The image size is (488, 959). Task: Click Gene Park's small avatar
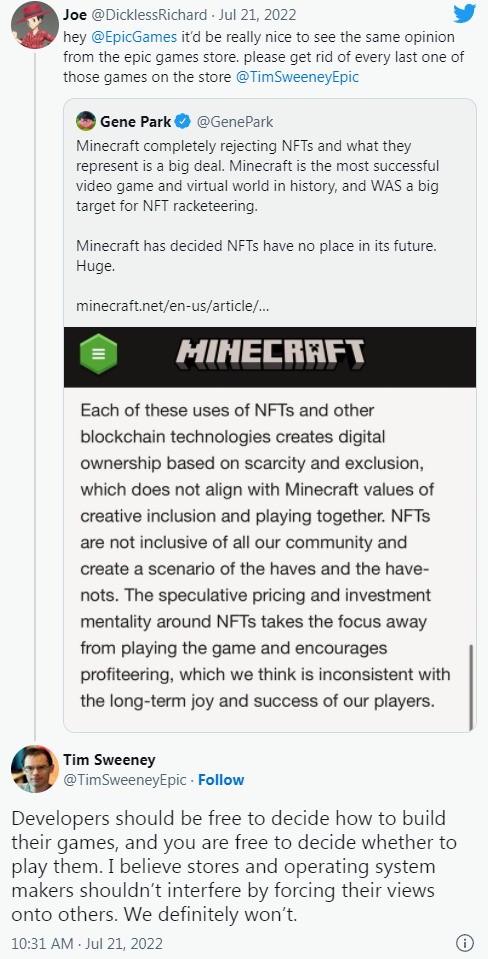click(86, 122)
